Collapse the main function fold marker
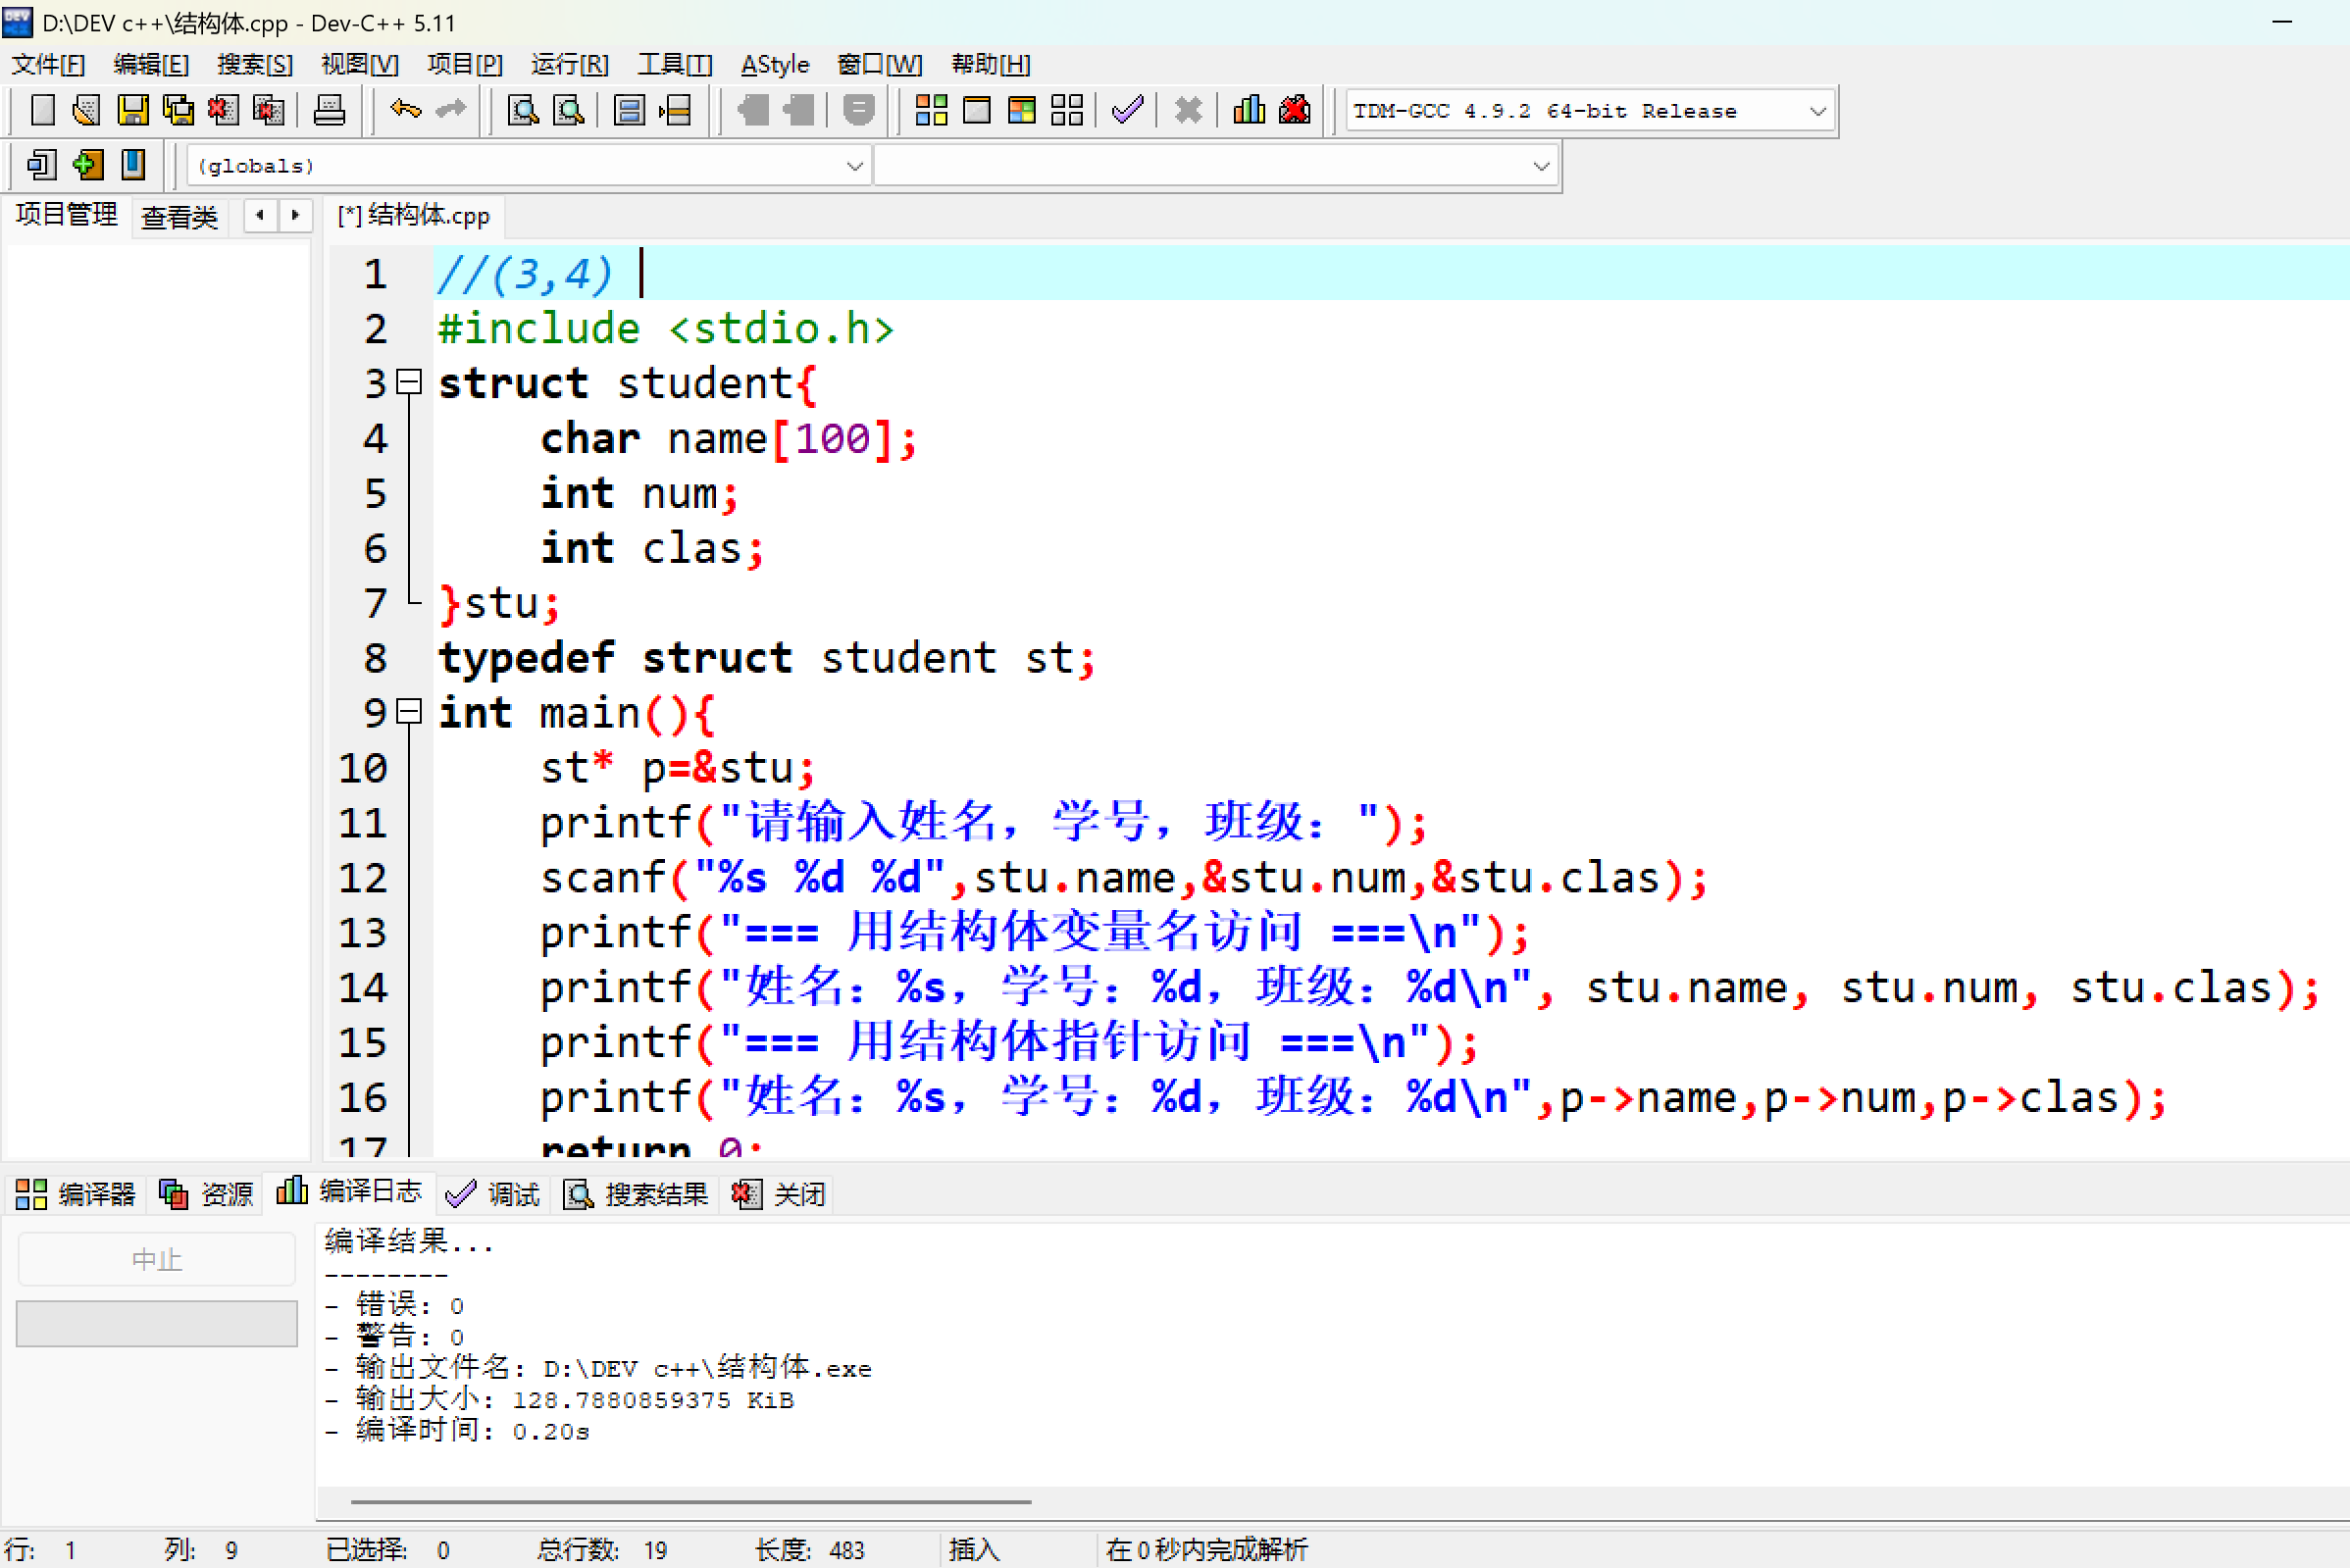Screen dimensions: 2350x1568 [x=409, y=711]
